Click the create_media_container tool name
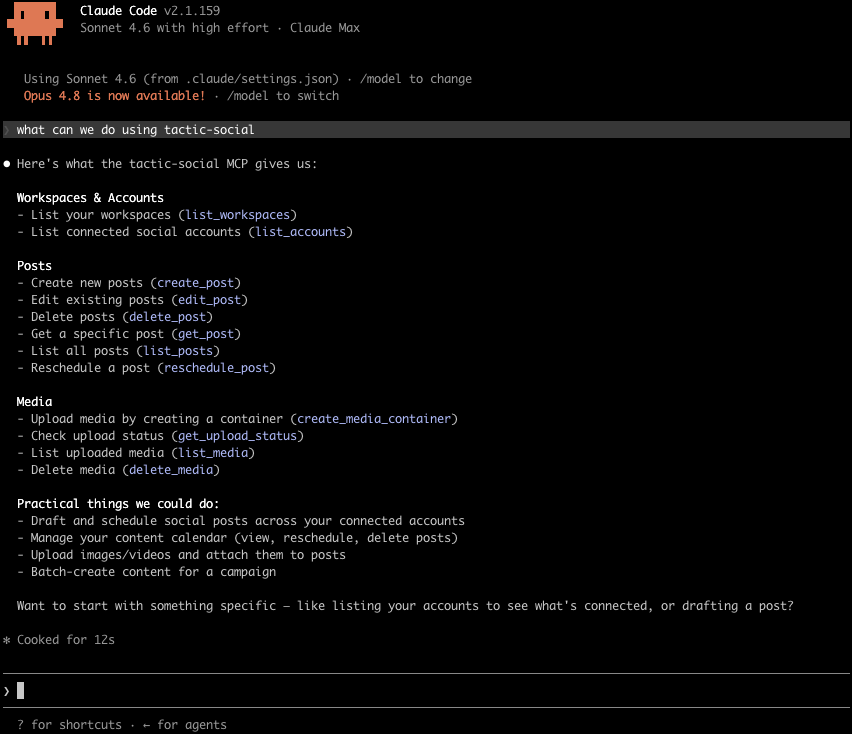 click(374, 419)
